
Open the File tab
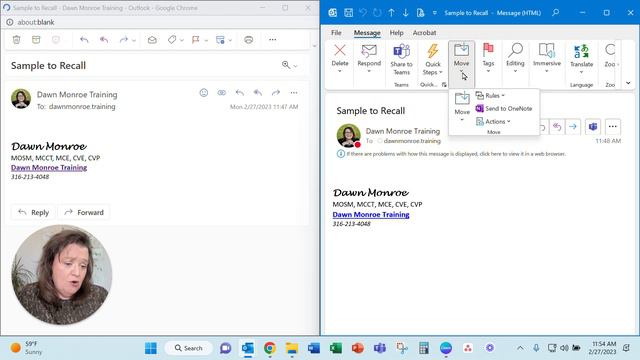tap(336, 33)
